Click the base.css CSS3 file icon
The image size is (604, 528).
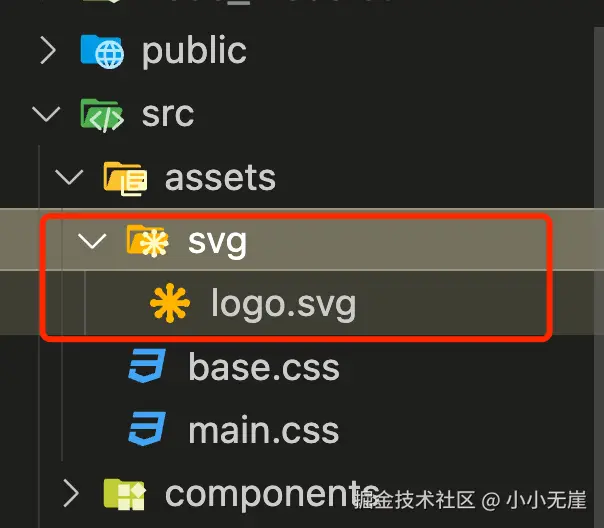coord(147,367)
